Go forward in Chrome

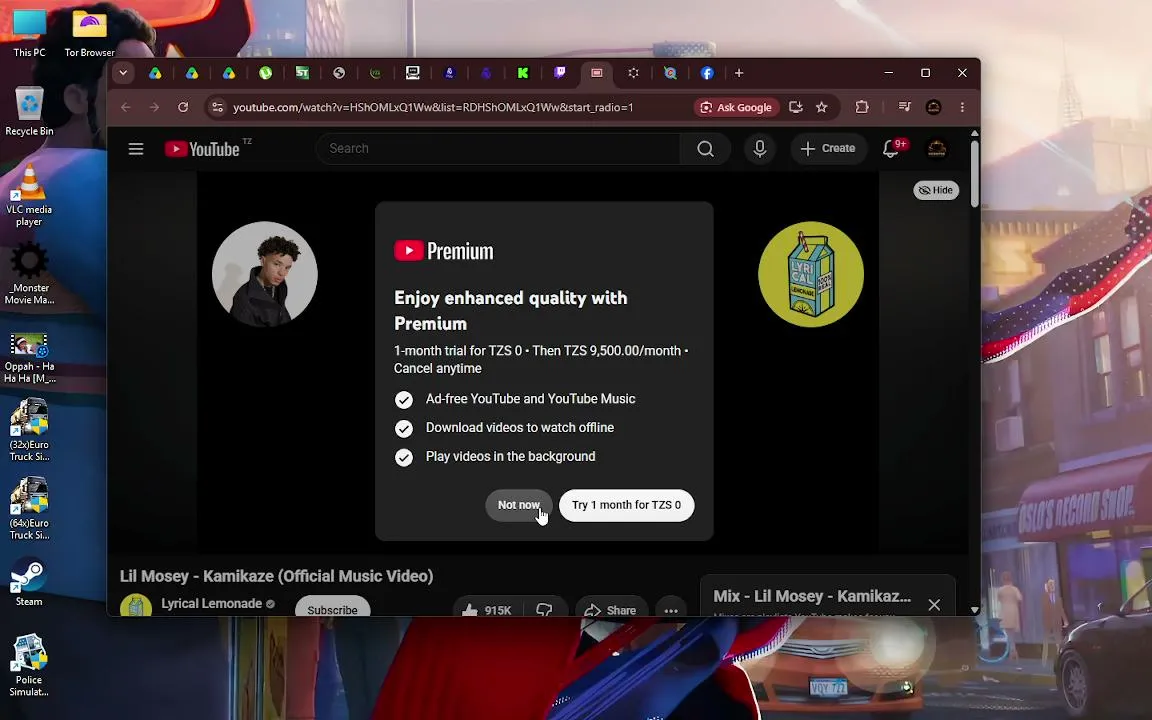[x=154, y=107]
